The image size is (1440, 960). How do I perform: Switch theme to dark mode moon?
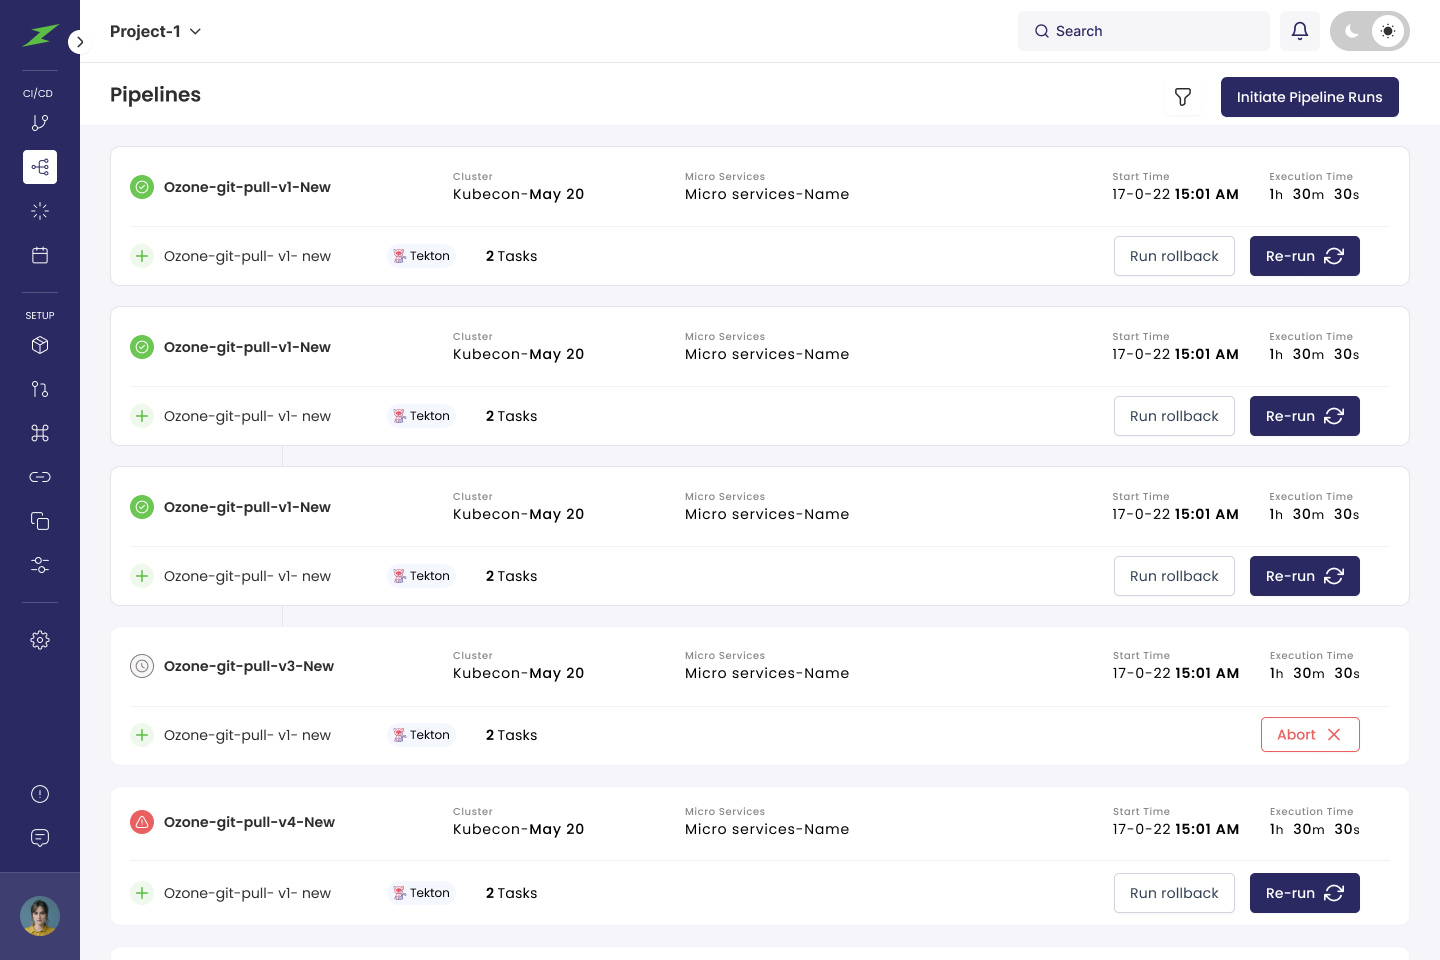coord(1352,31)
